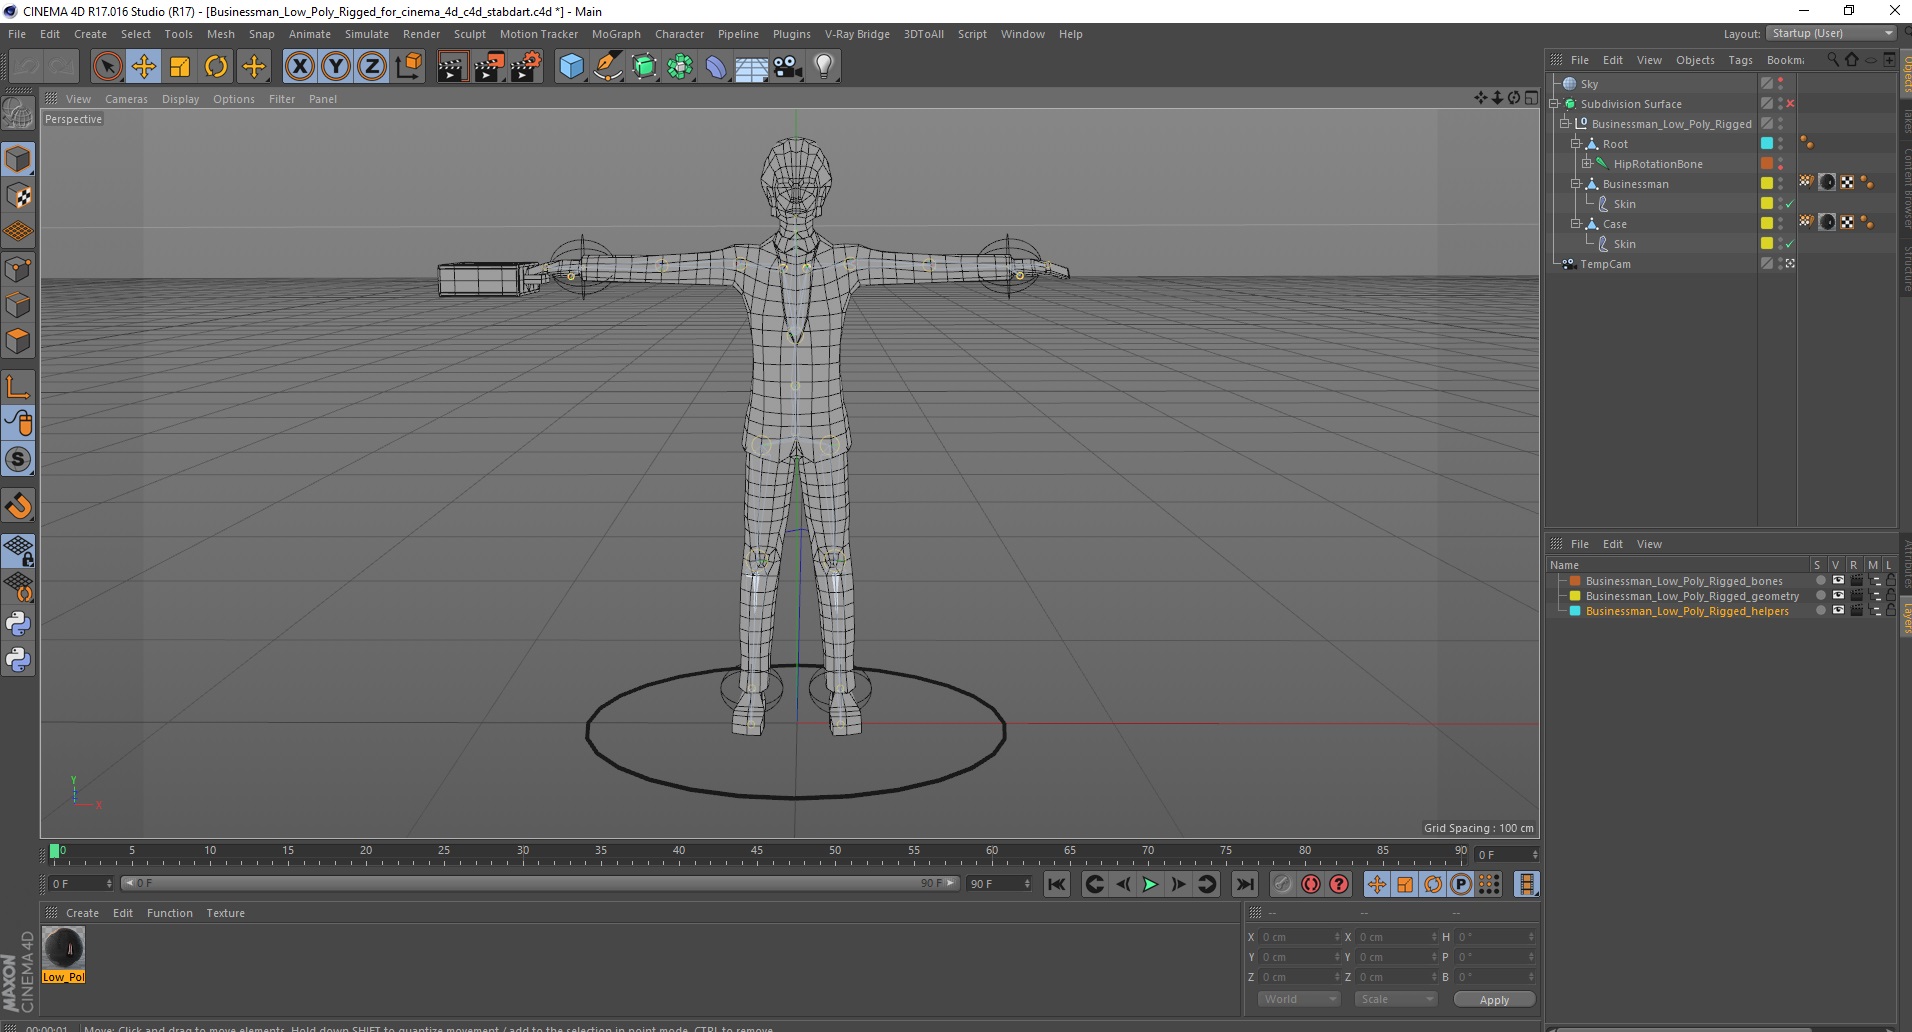This screenshot has width=1912, height=1032.
Task: Collapse the Businessman object node
Action: click(1576, 184)
